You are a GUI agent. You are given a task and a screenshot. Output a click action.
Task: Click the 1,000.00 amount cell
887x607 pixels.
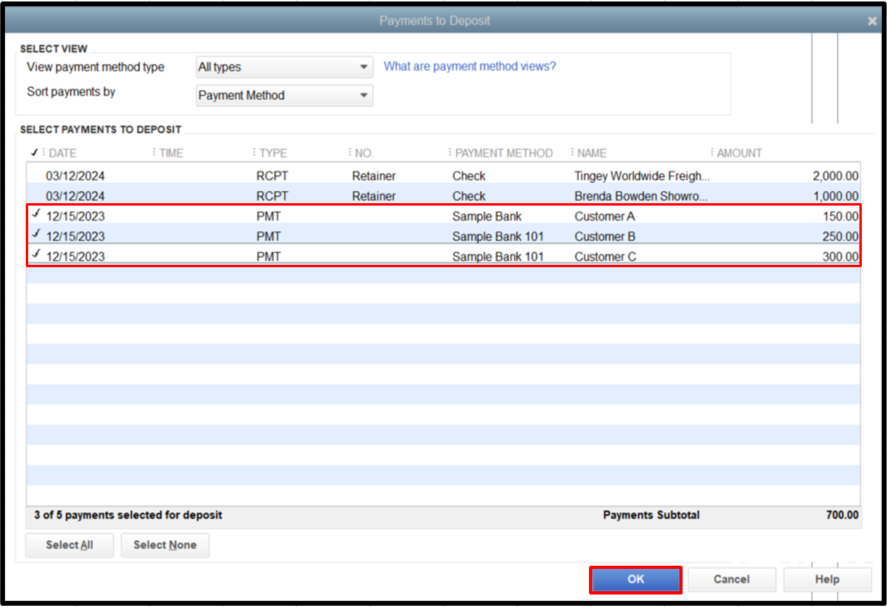[x=836, y=196]
